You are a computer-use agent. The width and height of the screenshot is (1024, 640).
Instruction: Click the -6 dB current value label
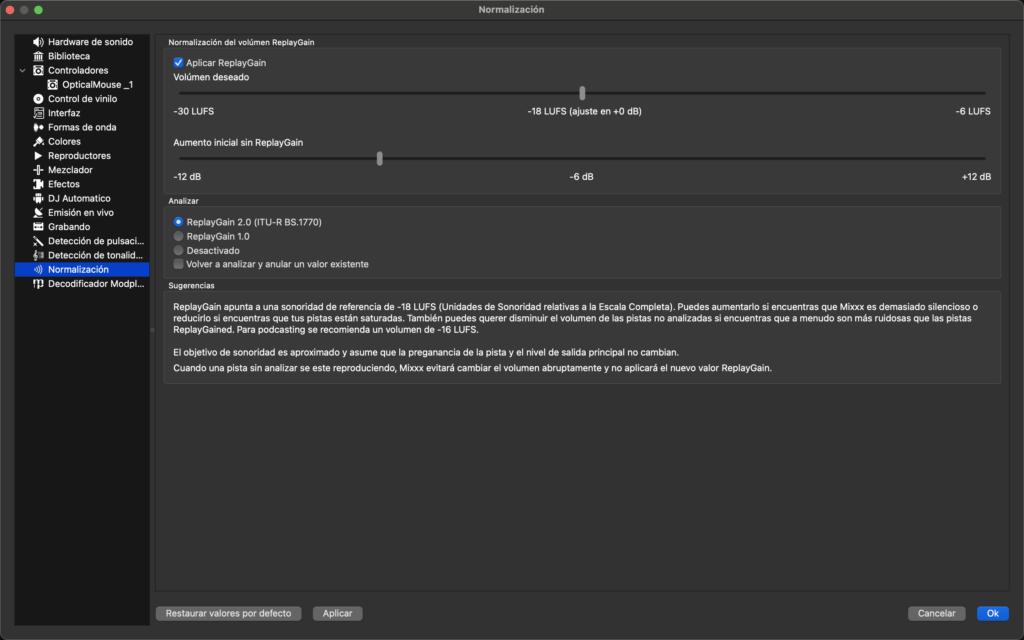click(x=581, y=176)
